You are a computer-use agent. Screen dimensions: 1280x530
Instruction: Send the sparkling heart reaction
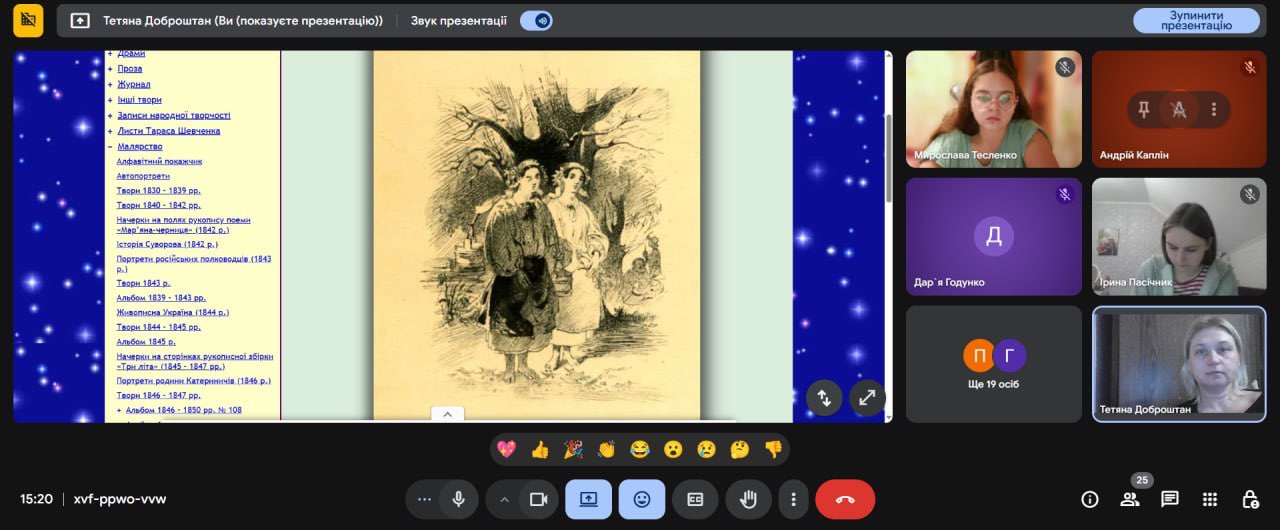[x=506, y=450]
